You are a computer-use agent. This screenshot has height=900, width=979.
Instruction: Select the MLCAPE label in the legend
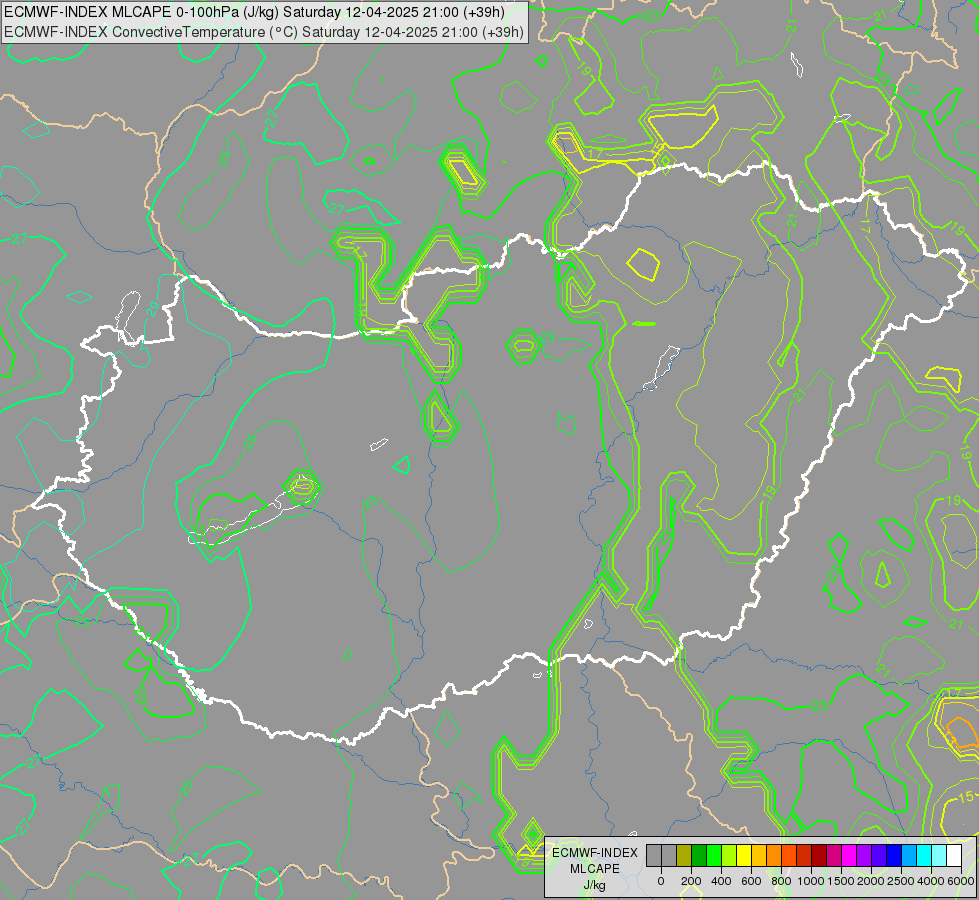tap(594, 869)
